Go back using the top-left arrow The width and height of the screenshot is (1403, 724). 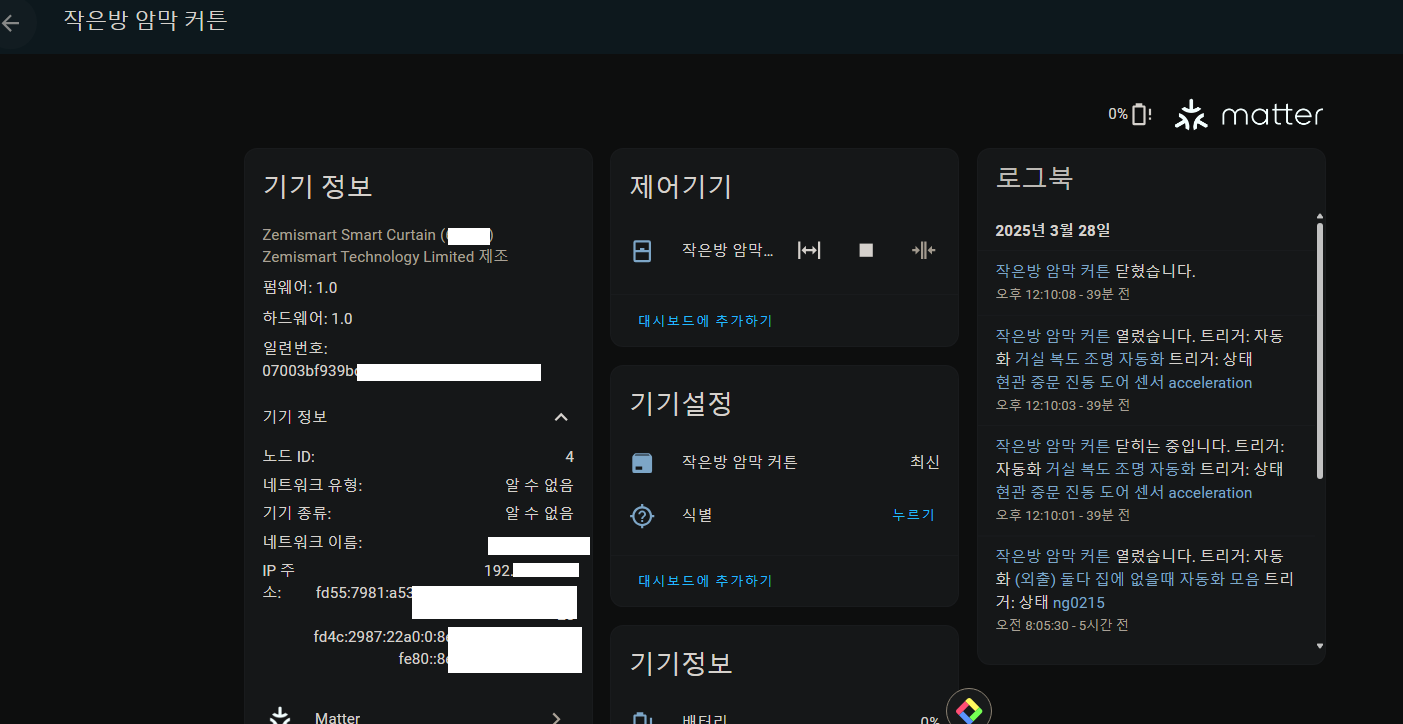tap(11, 23)
